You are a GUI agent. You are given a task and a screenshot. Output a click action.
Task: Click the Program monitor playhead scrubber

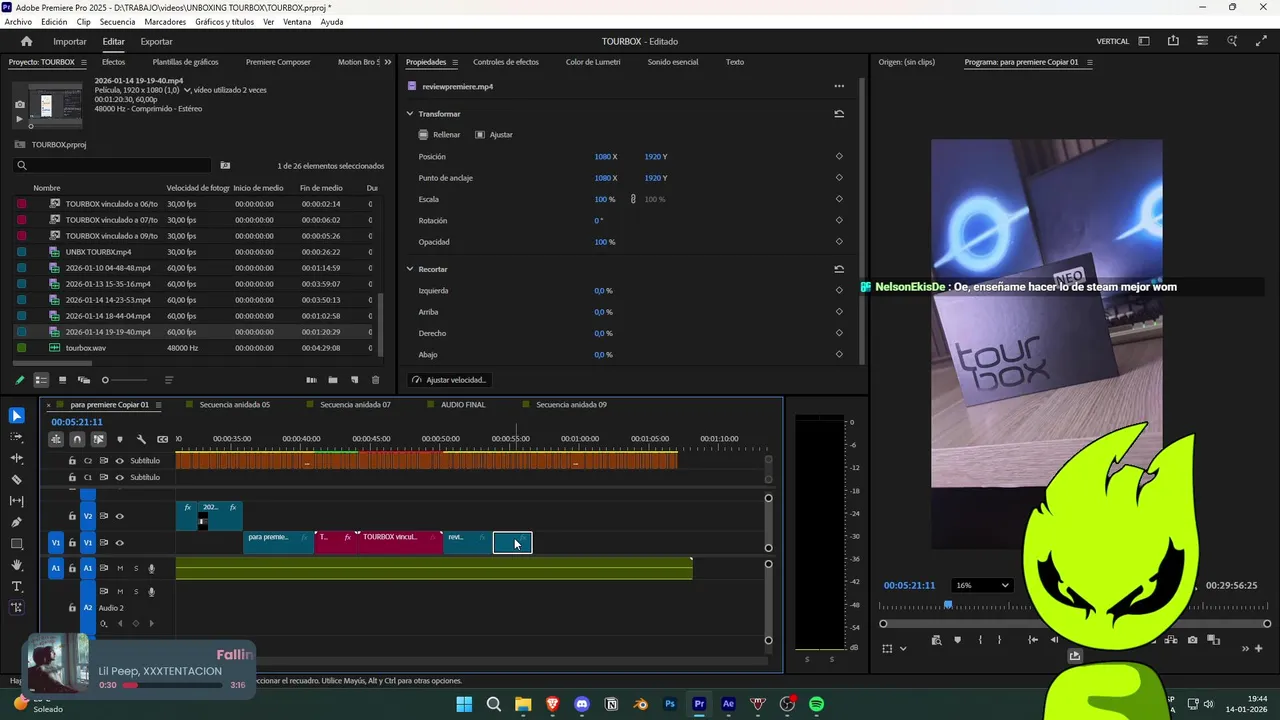[x=948, y=605]
